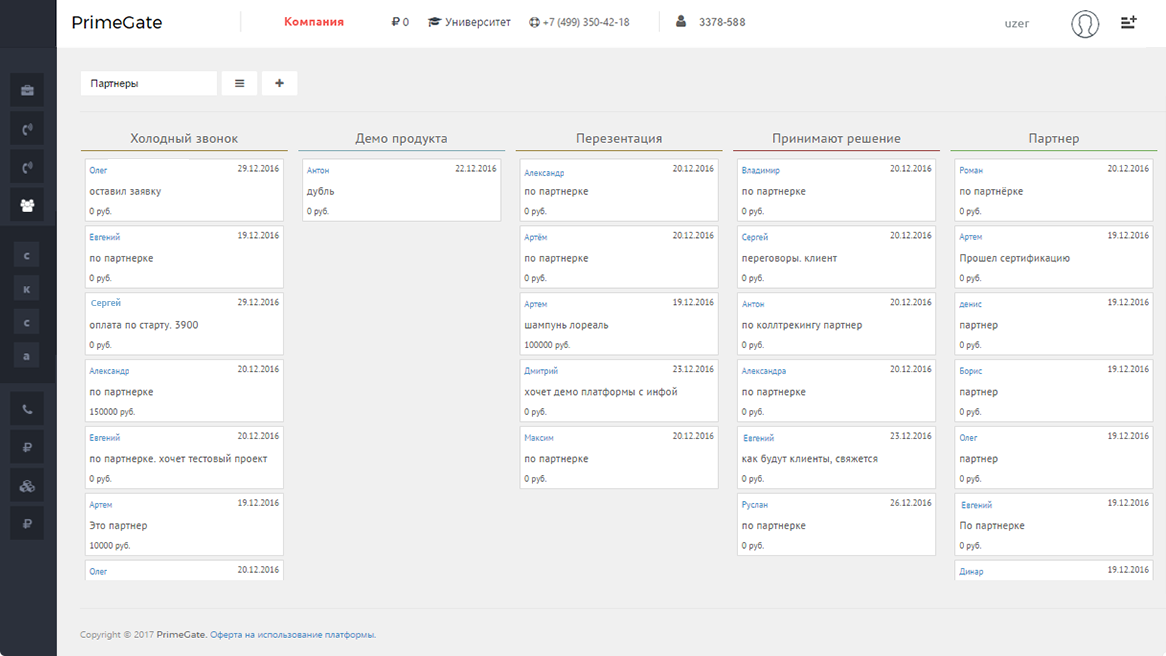Open the Антон 'дубль' deal card
The width and height of the screenshot is (1166, 656).
coord(400,190)
